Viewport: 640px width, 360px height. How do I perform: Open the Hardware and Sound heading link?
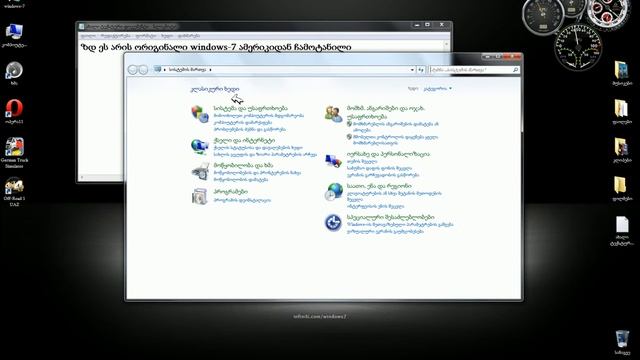tap(243, 165)
